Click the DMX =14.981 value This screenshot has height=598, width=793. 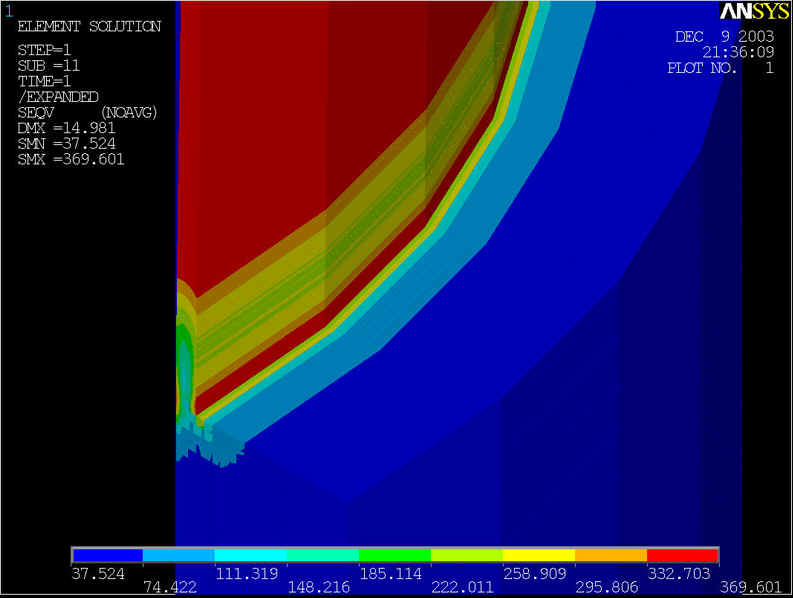(66, 128)
